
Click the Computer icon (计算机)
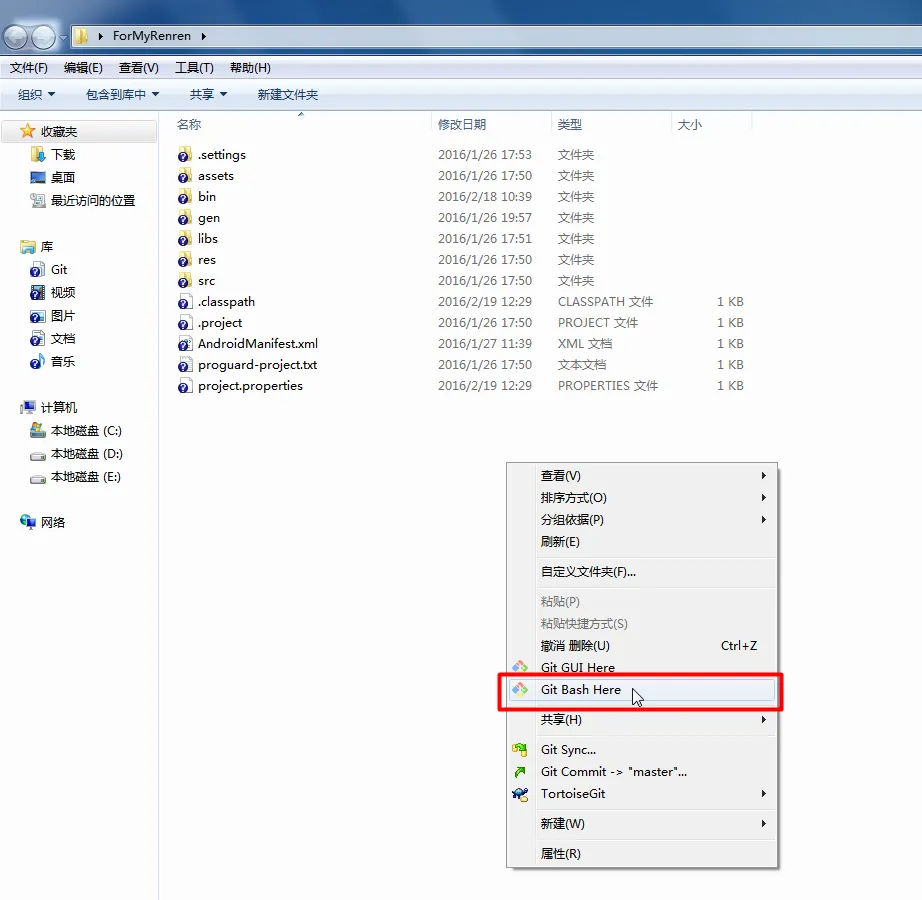pyautogui.click(x=28, y=407)
